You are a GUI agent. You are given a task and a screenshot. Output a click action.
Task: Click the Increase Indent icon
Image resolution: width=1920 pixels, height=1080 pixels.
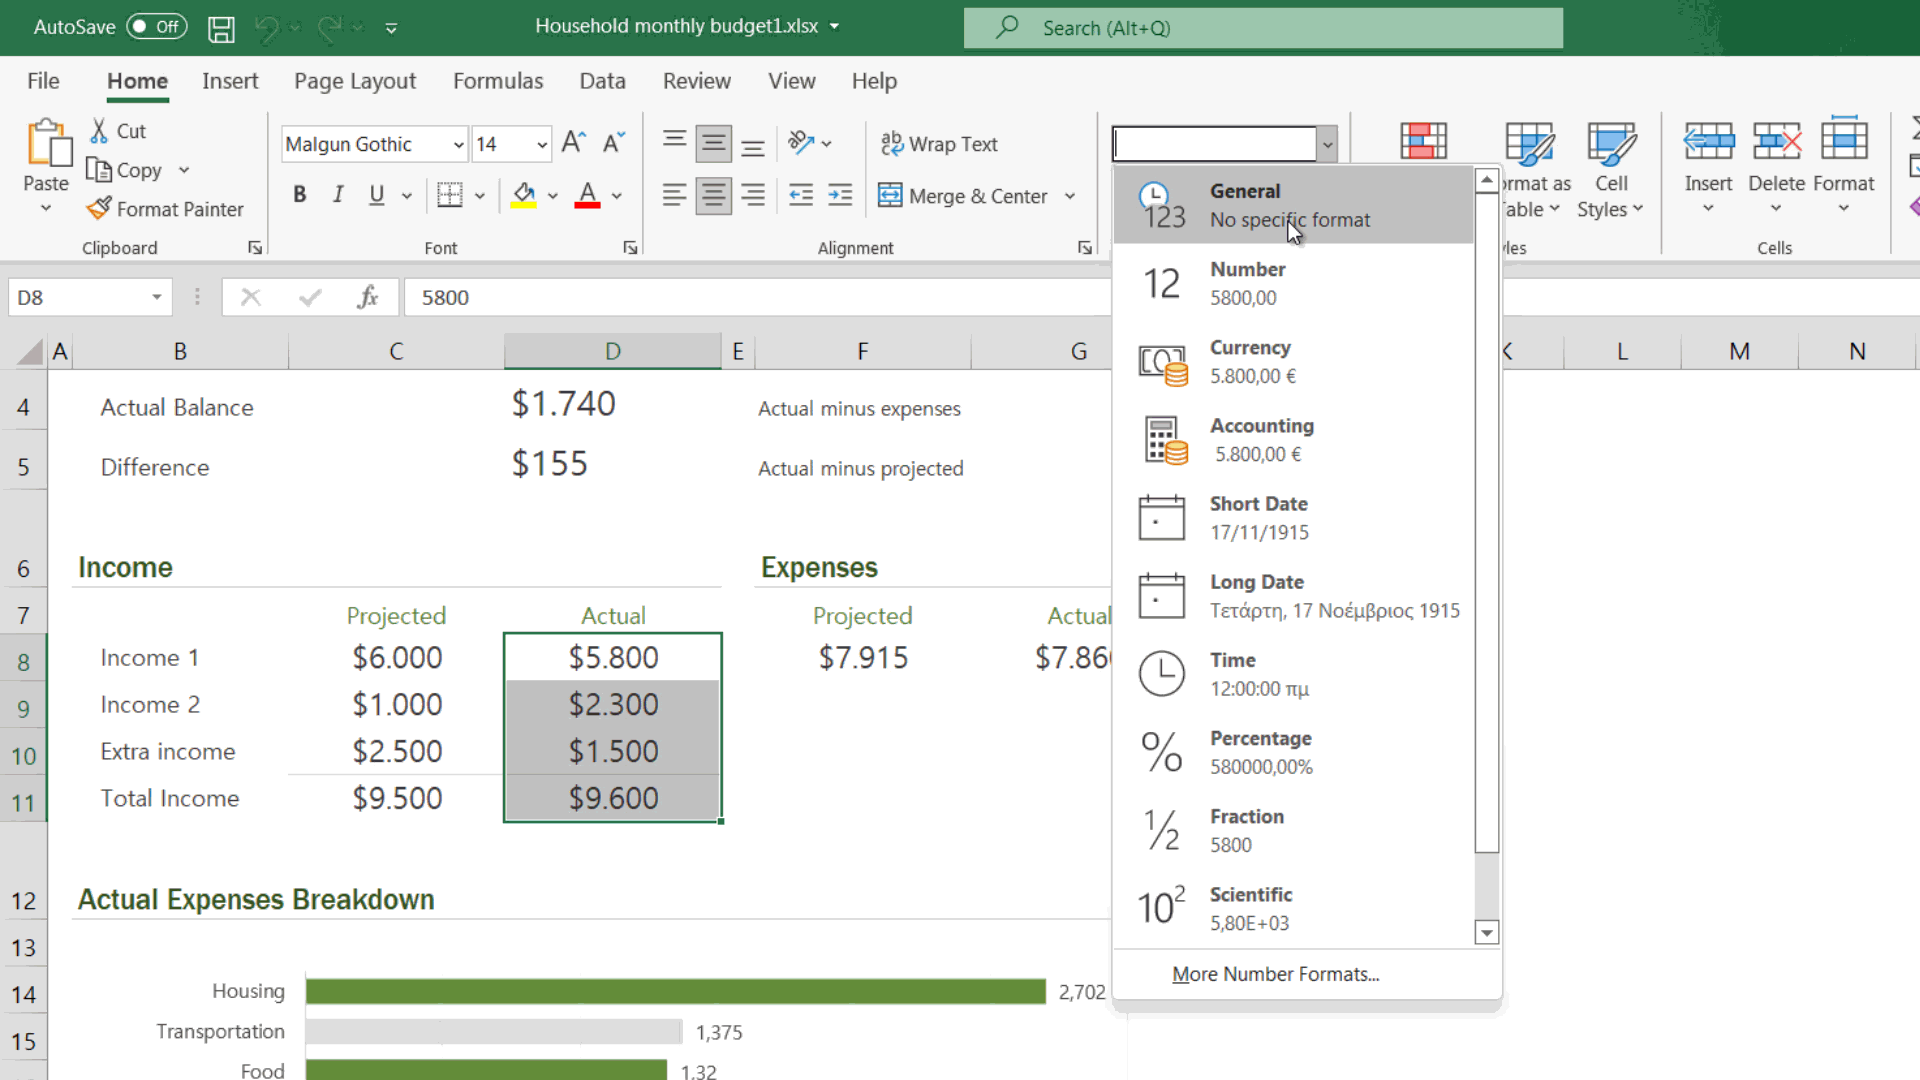(840, 196)
